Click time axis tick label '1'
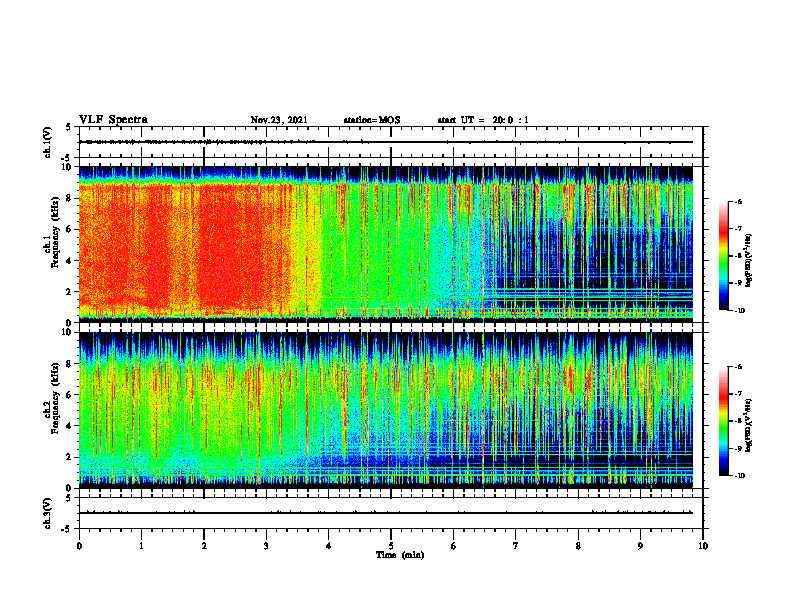This screenshot has height=612, width=792. pyautogui.click(x=142, y=546)
